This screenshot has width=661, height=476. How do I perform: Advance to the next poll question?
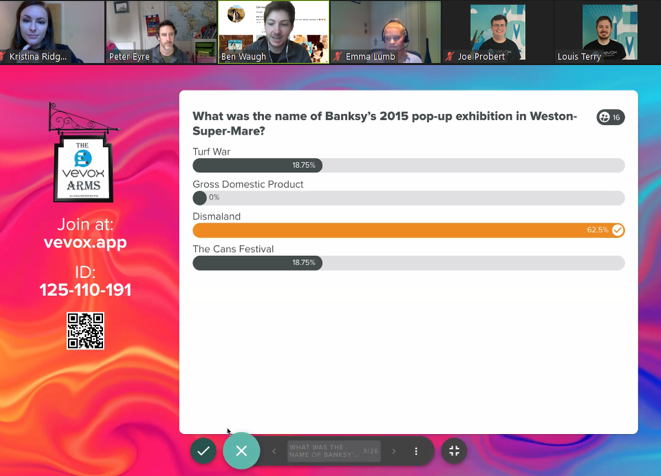[x=394, y=451]
